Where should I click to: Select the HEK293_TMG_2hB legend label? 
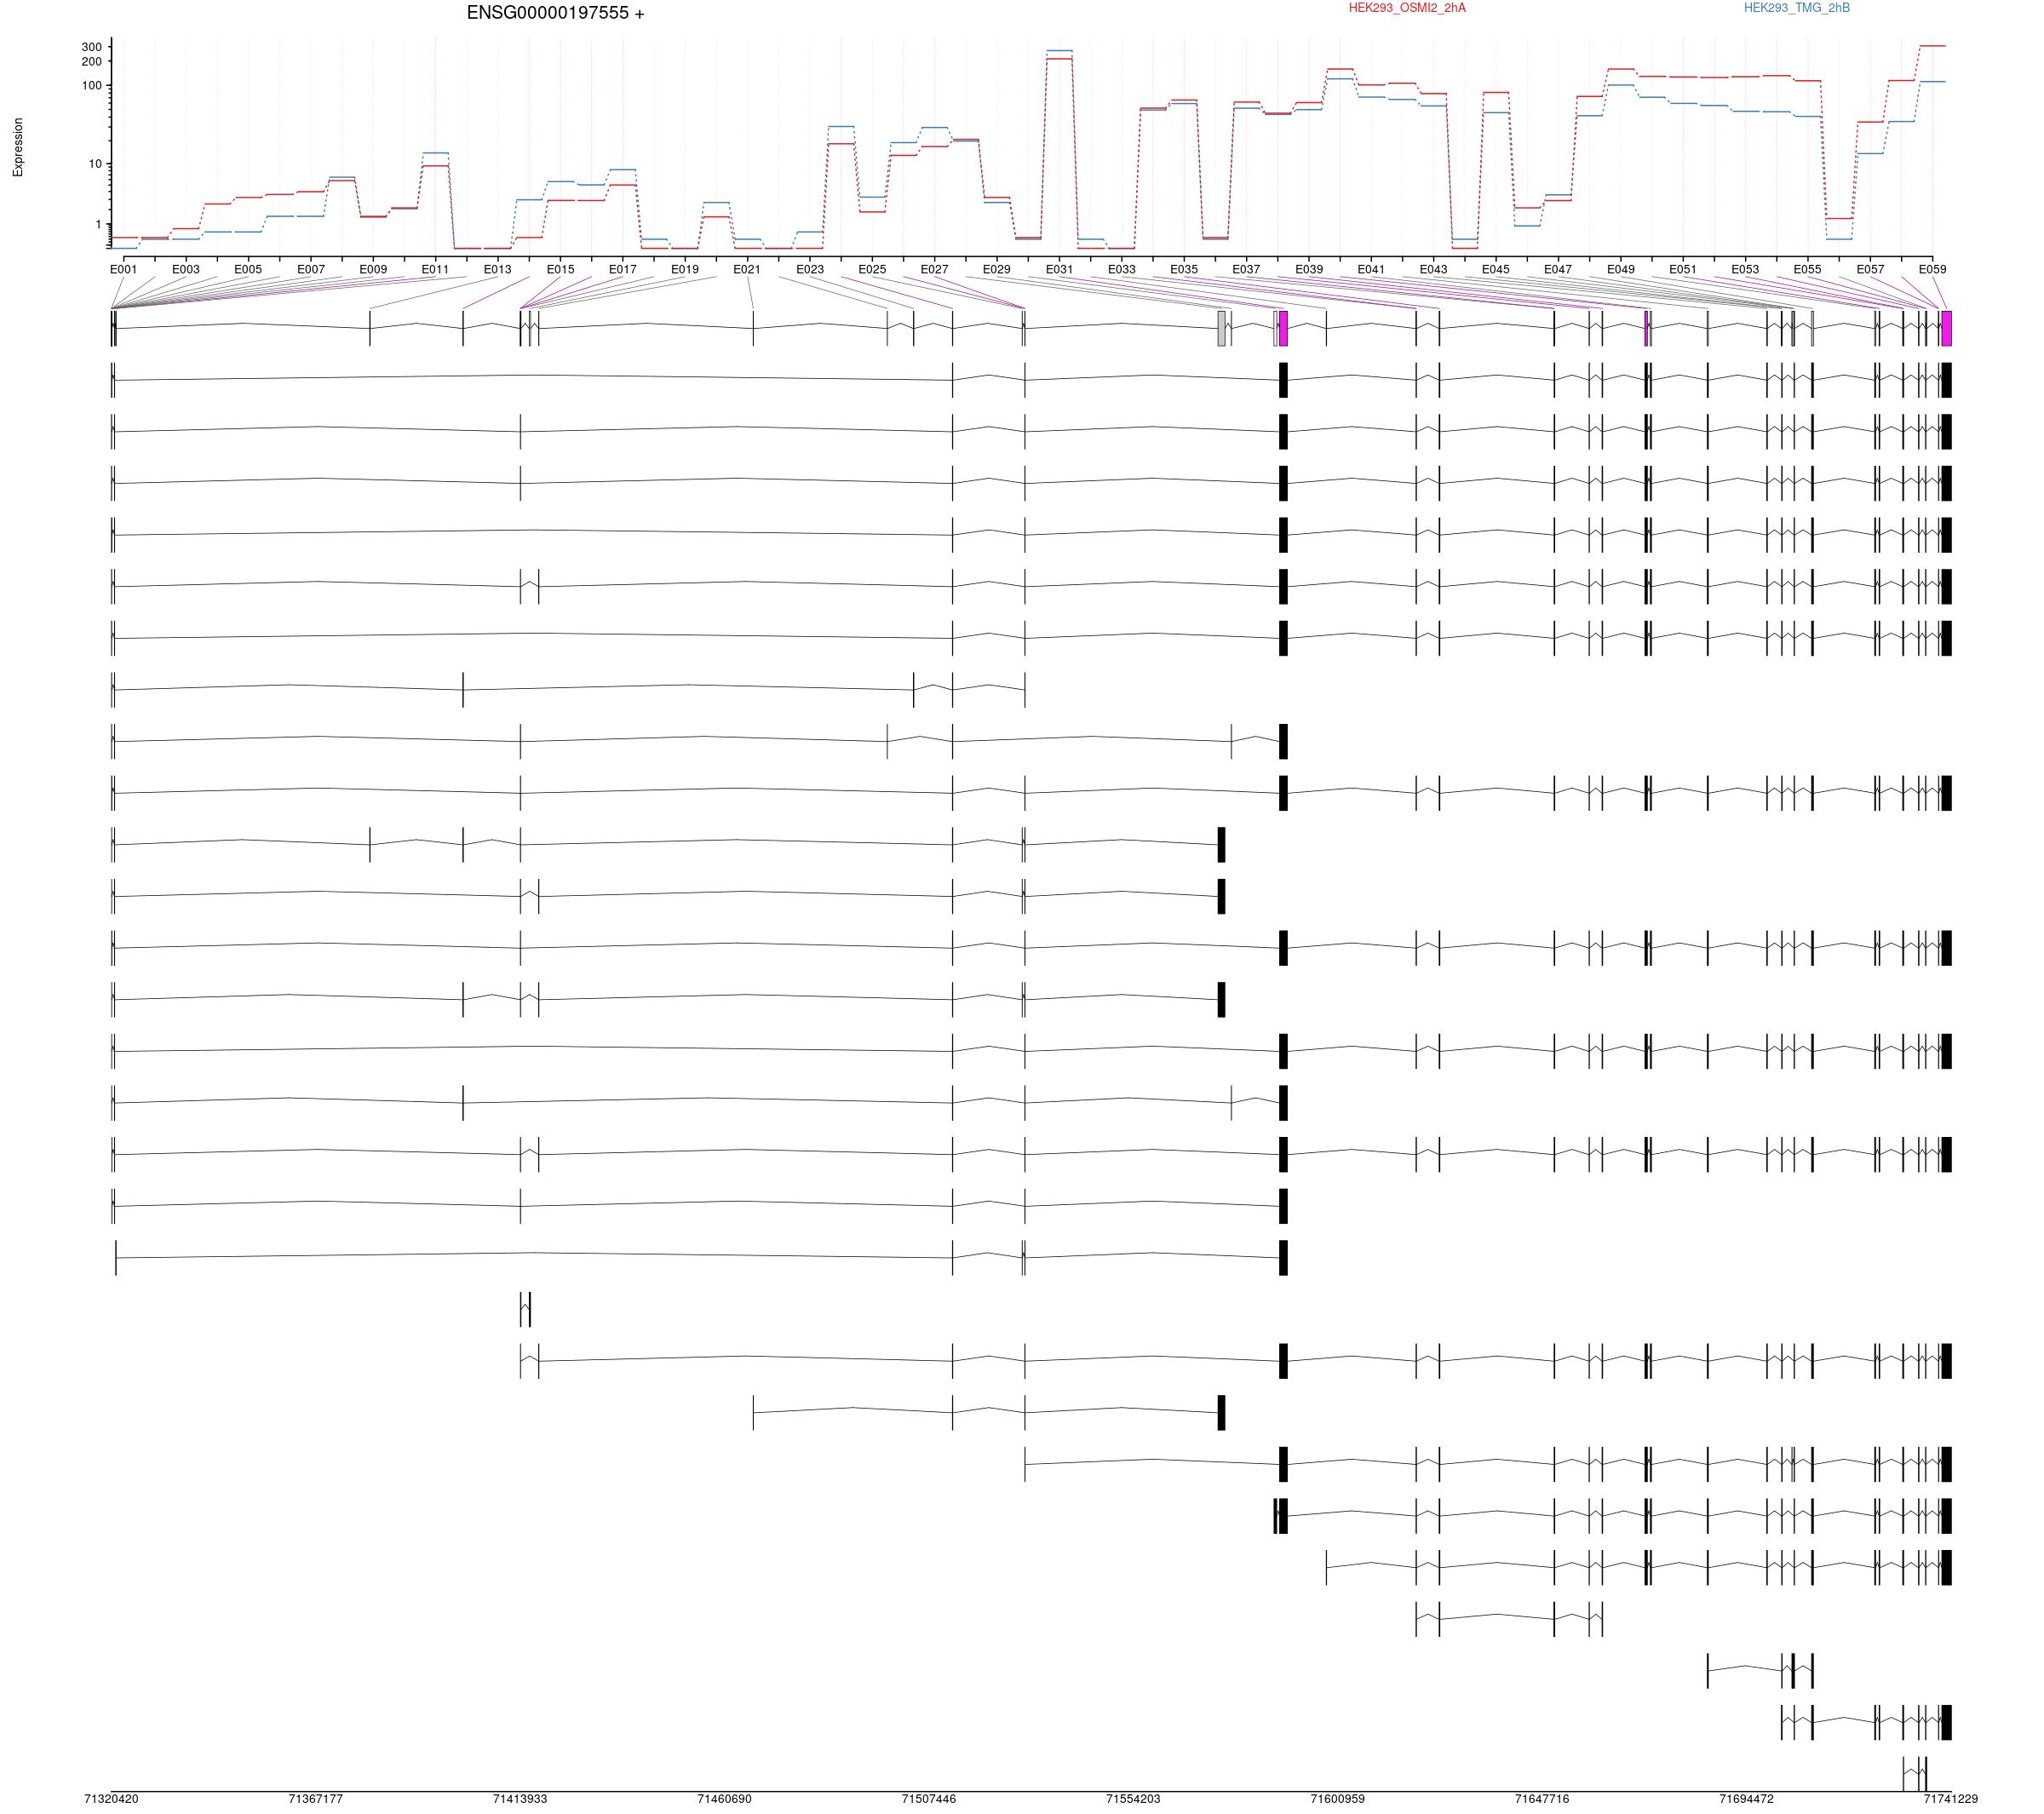(x=1796, y=8)
